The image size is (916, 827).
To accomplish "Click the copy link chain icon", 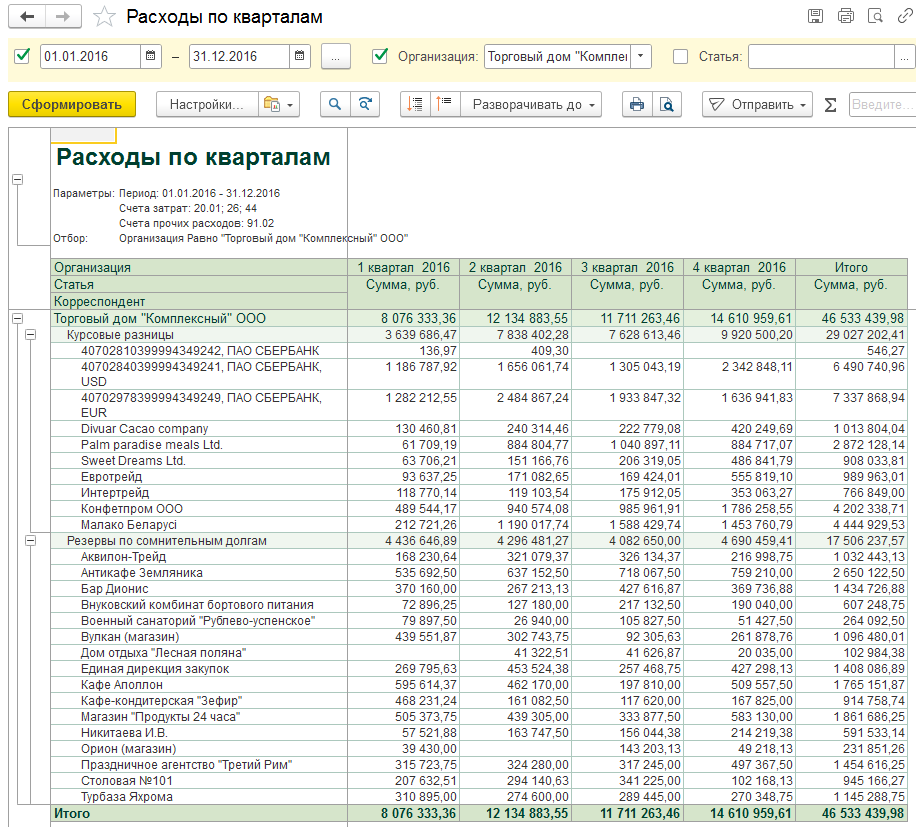I will coord(905,16).
